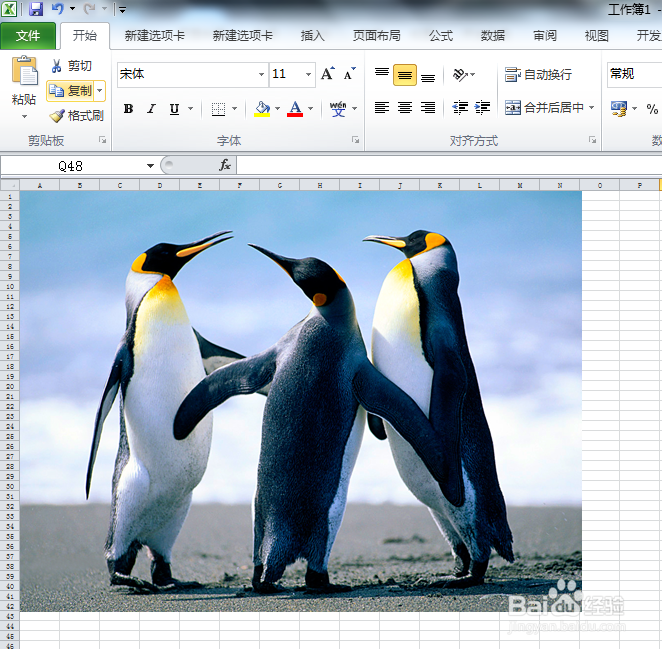Click into the formula bar field
Viewport: 662px width, 649px height.
449,165
